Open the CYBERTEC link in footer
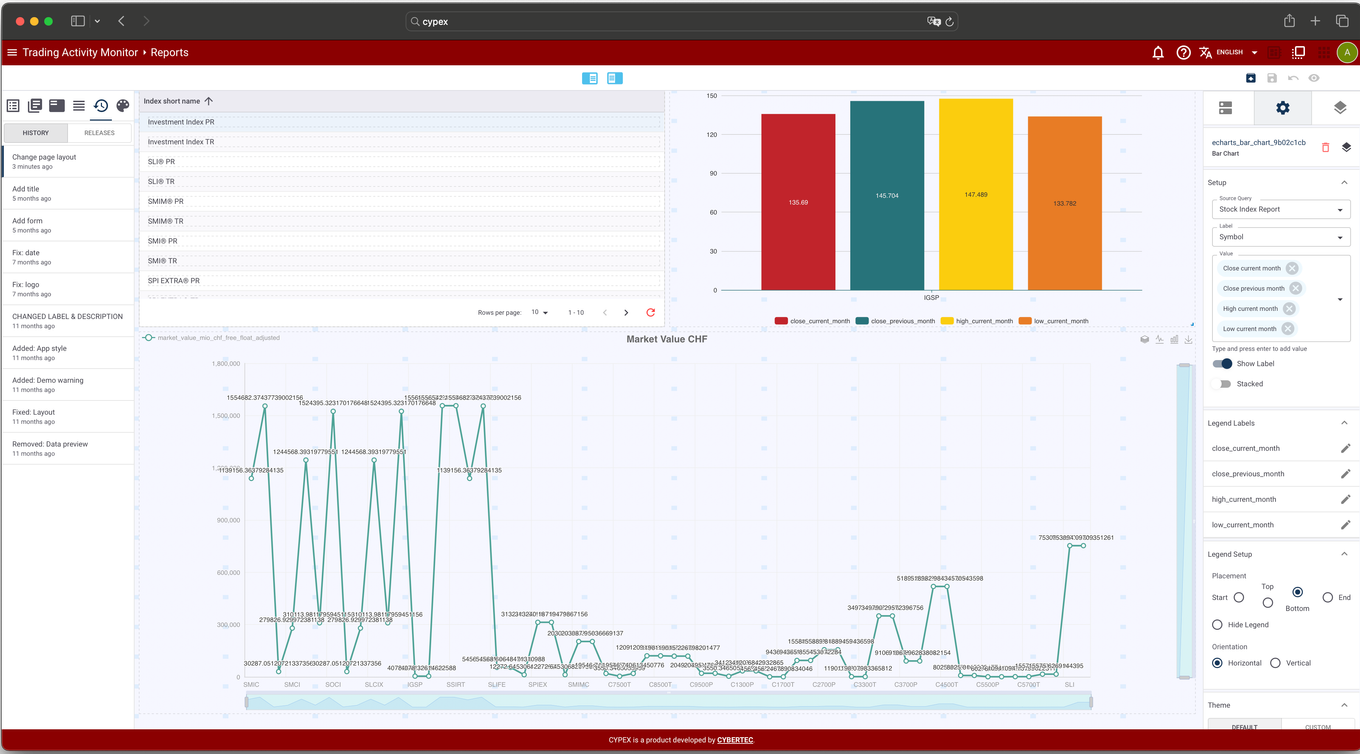Image resolution: width=1360 pixels, height=754 pixels. (x=735, y=741)
